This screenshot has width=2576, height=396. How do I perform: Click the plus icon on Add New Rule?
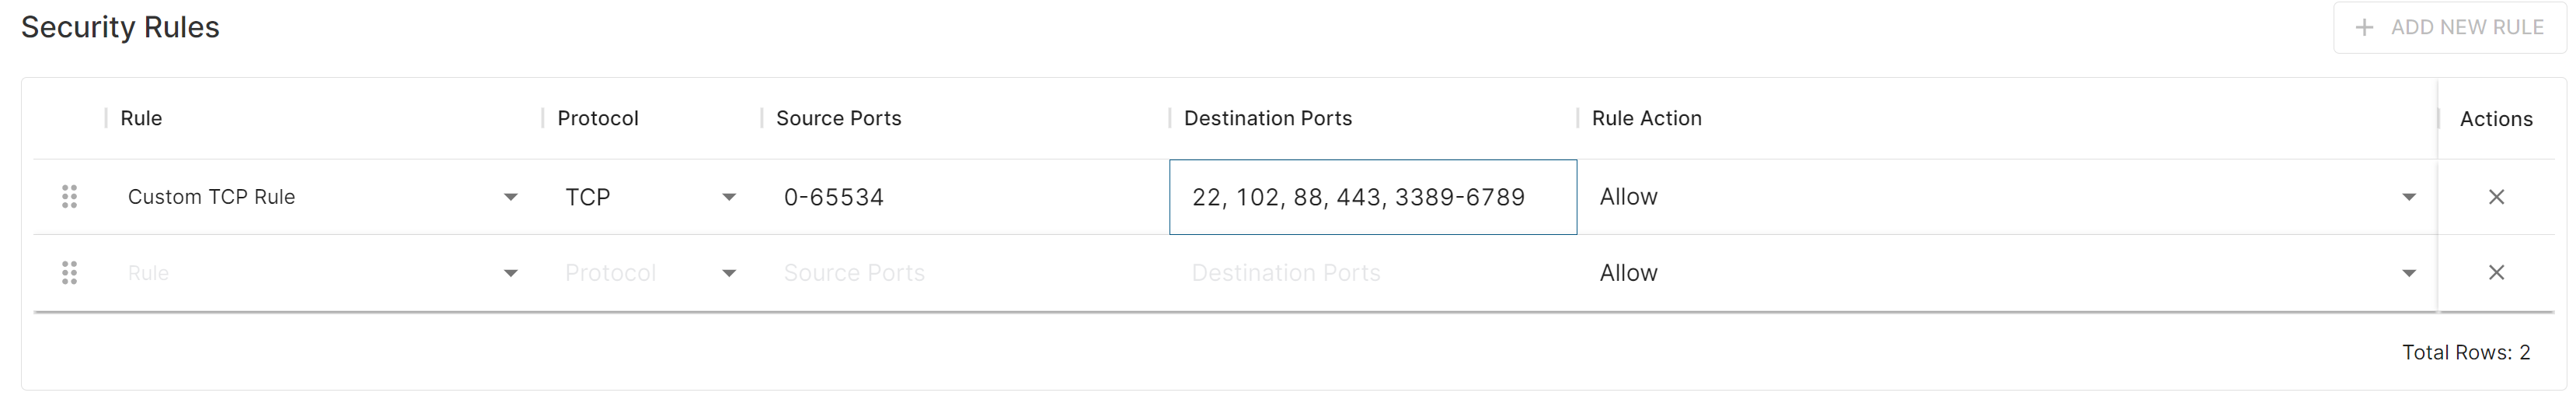click(x=2364, y=28)
